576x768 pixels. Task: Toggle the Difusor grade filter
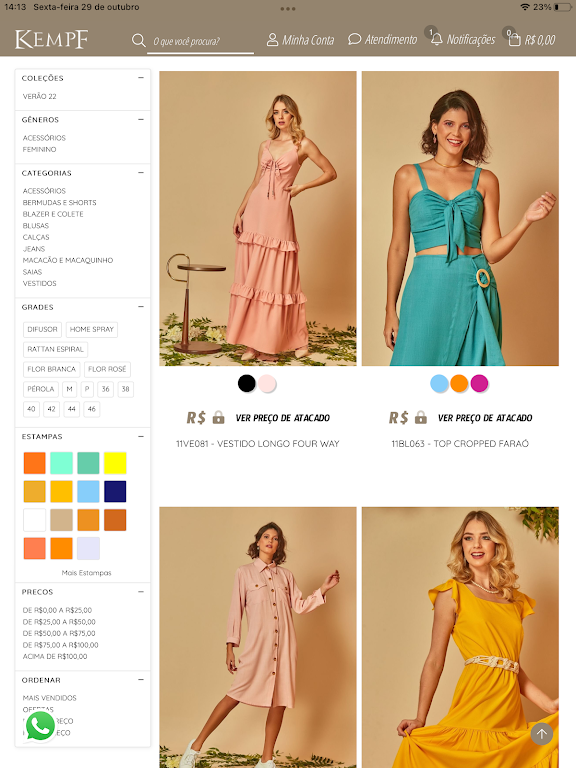(x=42, y=330)
